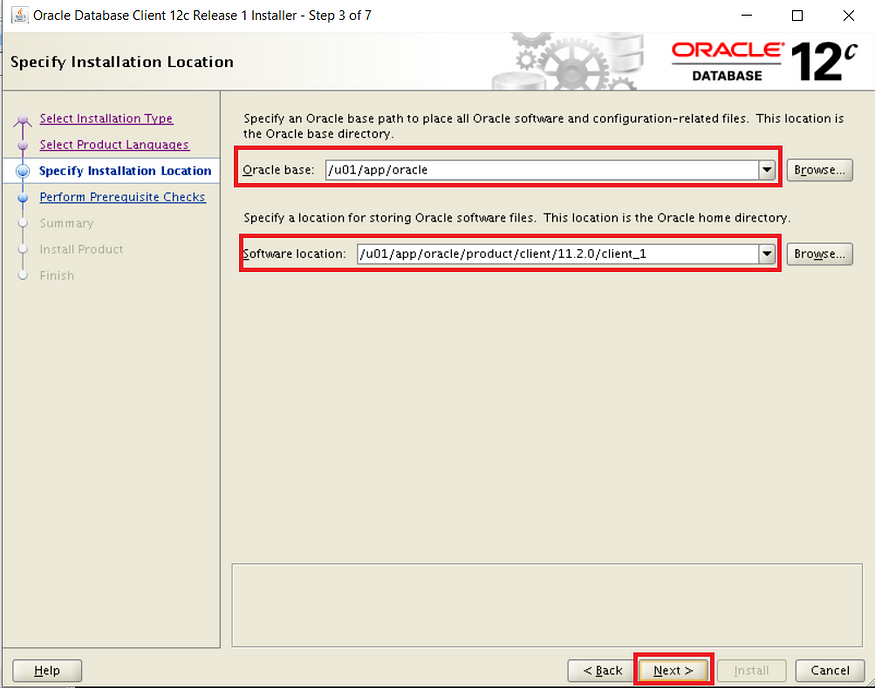Expand the Oracle base dropdown arrow
The height and width of the screenshot is (688, 875).
767,170
